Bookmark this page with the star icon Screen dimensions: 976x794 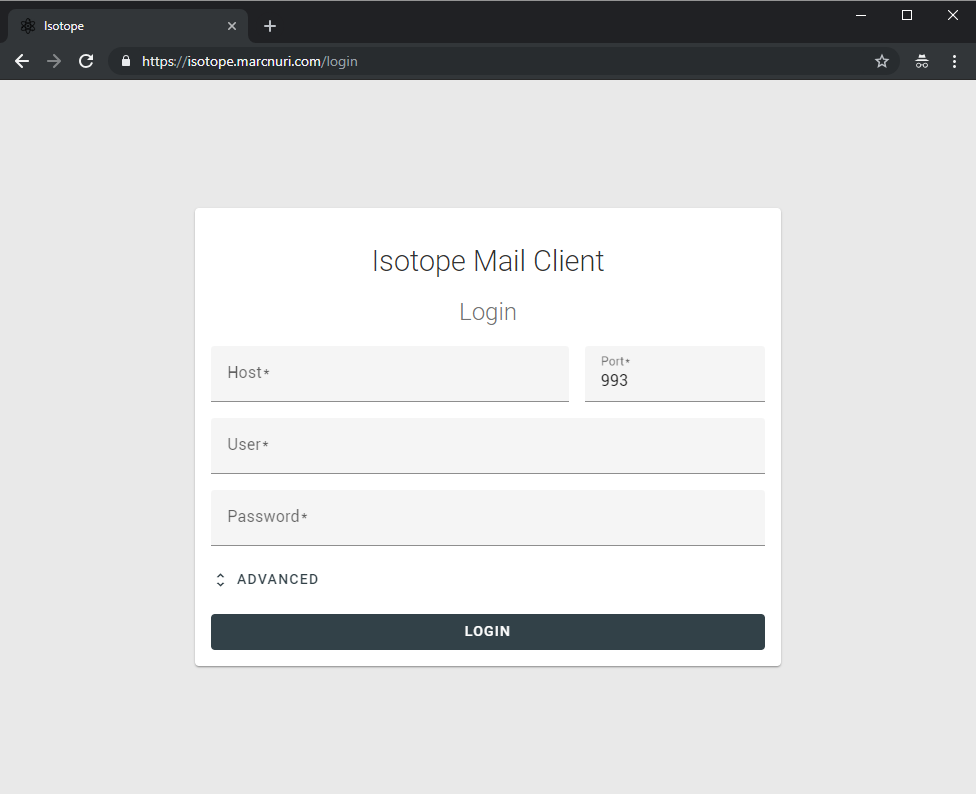pos(881,61)
